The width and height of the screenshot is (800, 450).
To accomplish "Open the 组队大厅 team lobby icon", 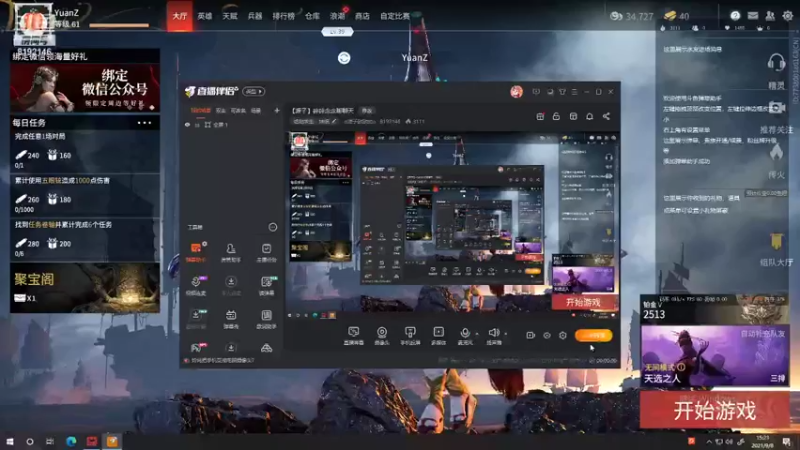I will (776, 241).
